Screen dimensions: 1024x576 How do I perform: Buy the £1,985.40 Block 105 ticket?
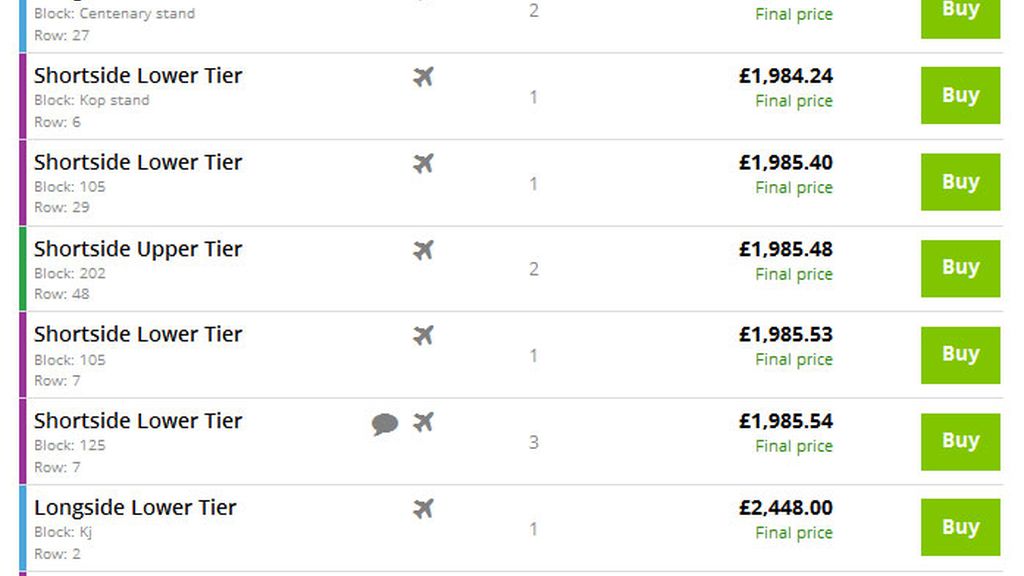click(x=960, y=182)
